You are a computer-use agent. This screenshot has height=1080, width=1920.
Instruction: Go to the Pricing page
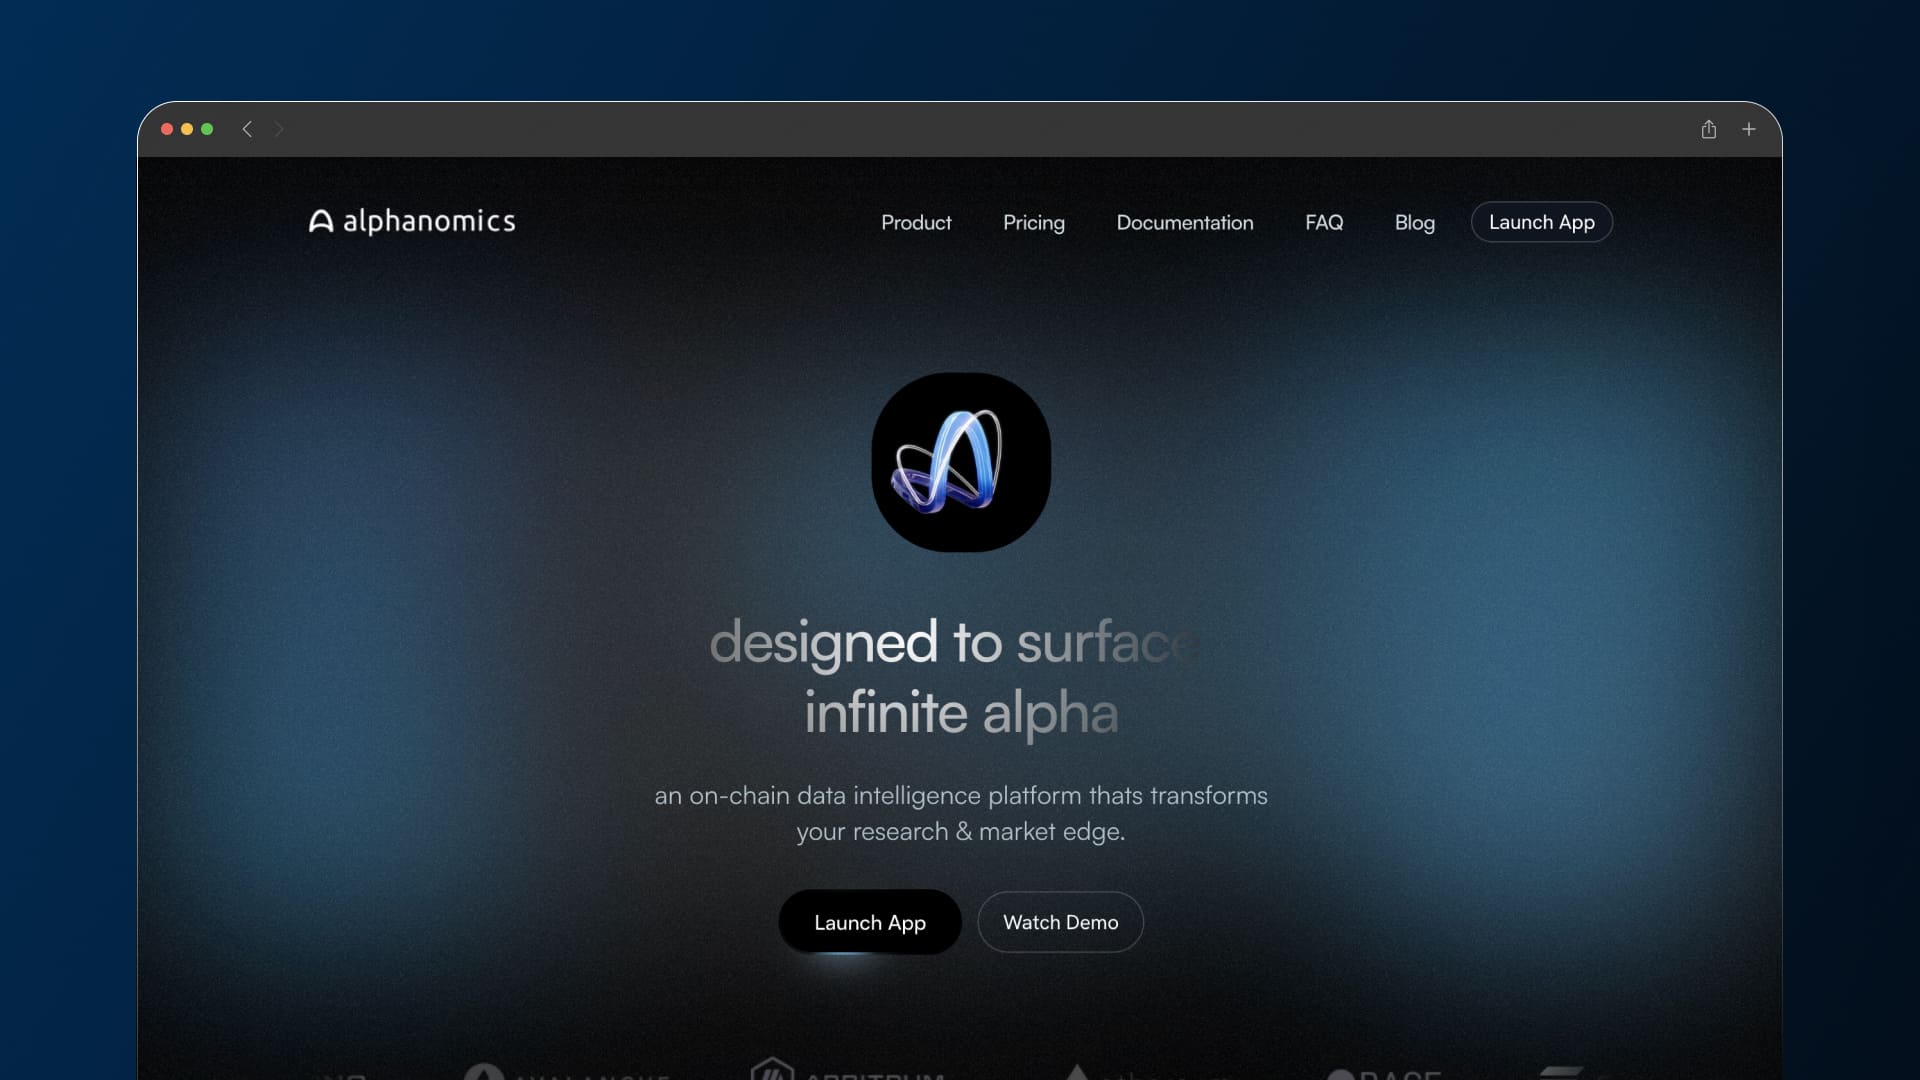pyautogui.click(x=1034, y=223)
